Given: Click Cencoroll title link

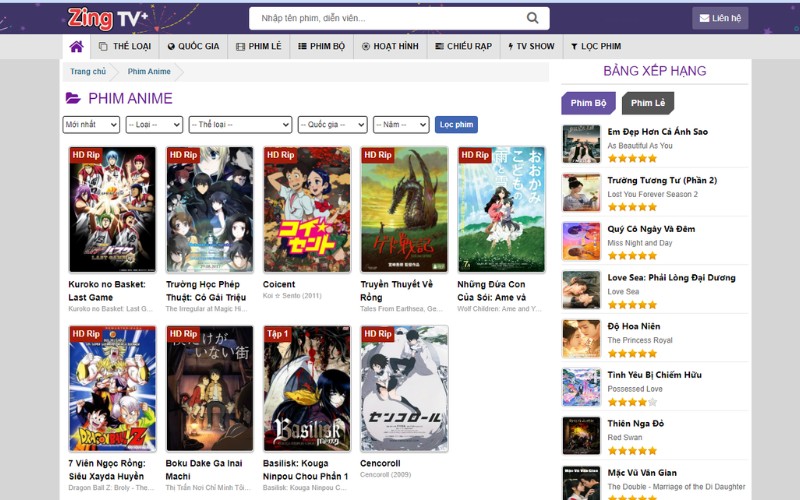Looking at the screenshot, I should (x=380, y=463).
